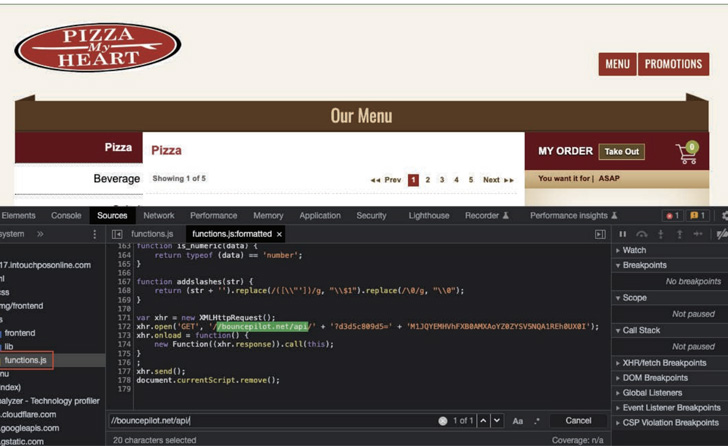
Task: Close the functions.js:formatted tab
Action: point(279,234)
